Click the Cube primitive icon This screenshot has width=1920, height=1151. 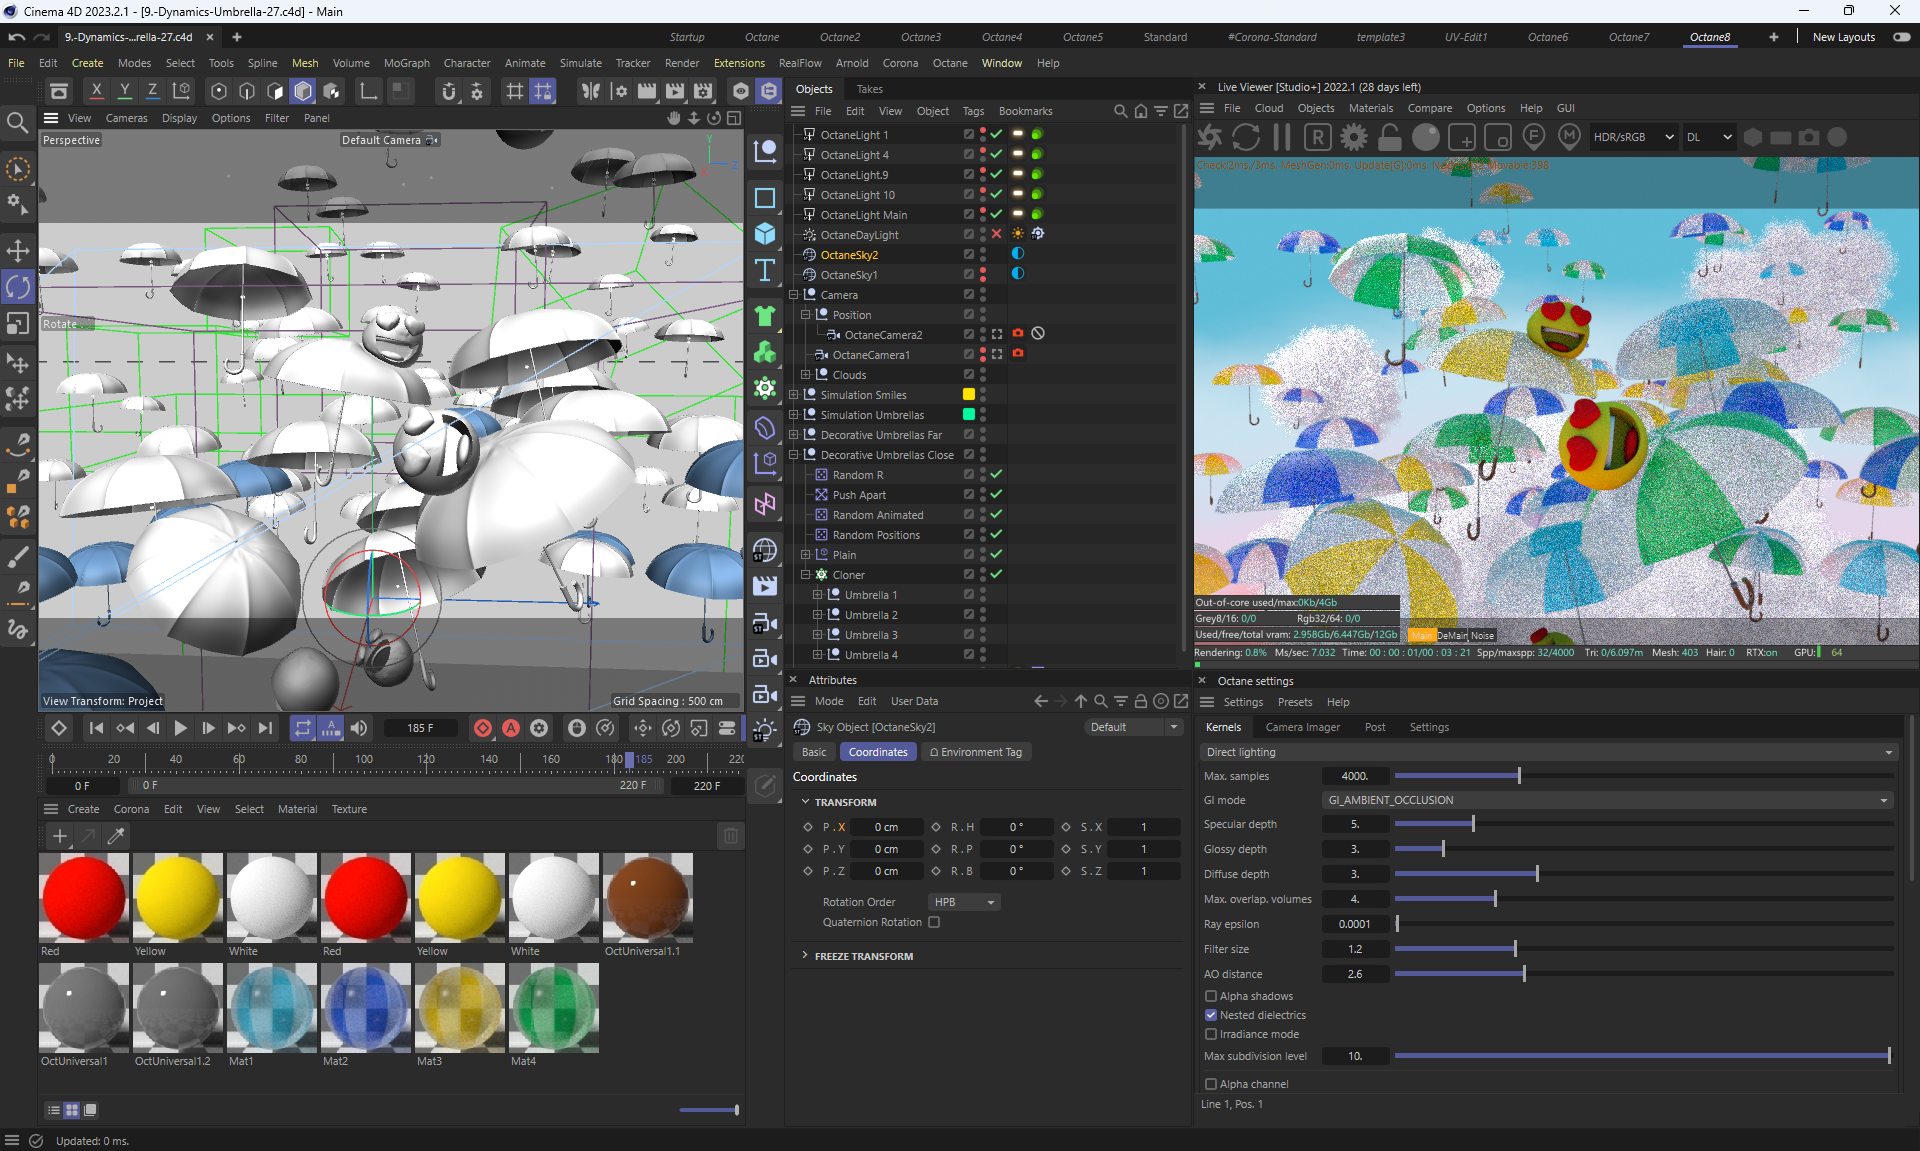point(765,233)
